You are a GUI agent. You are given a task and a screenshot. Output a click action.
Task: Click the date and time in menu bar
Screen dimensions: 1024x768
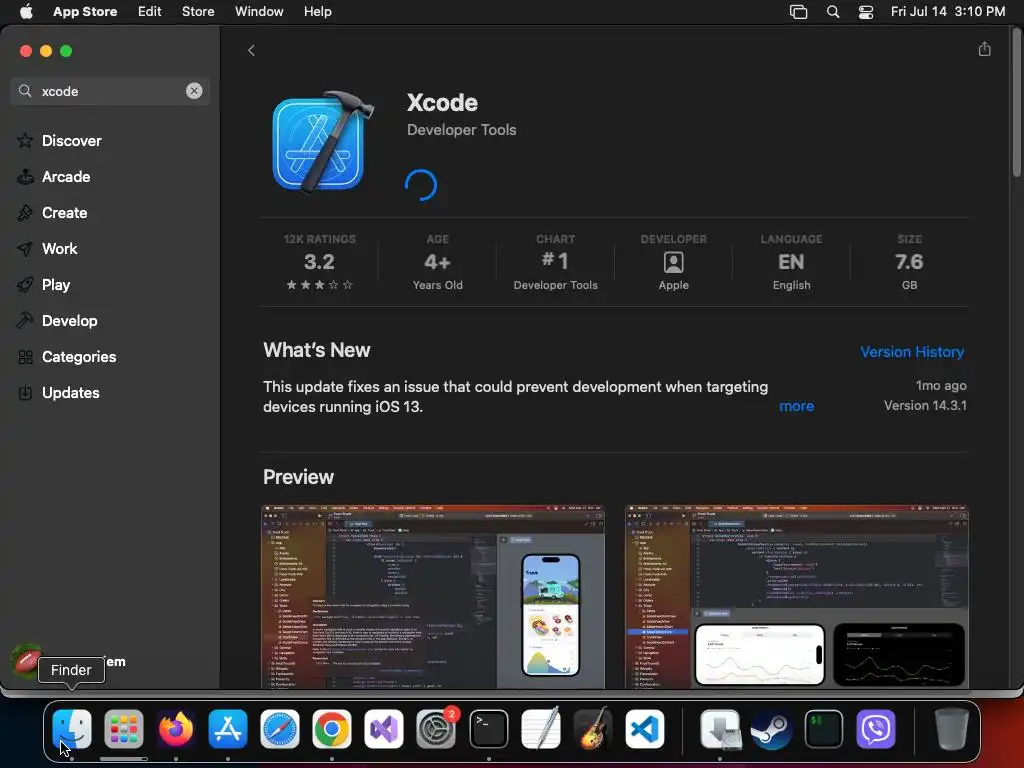[x=948, y=12]
